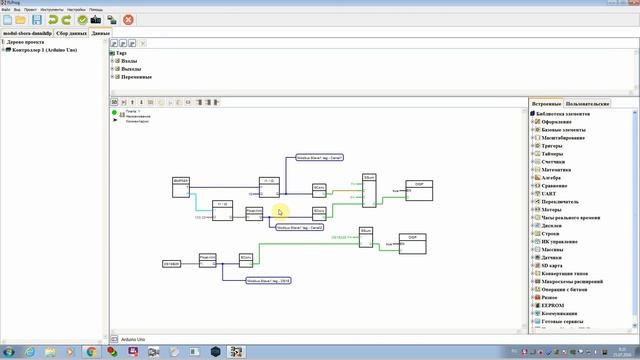Open Windows Start menu
The image size is (640, 360).
(9, 352)
